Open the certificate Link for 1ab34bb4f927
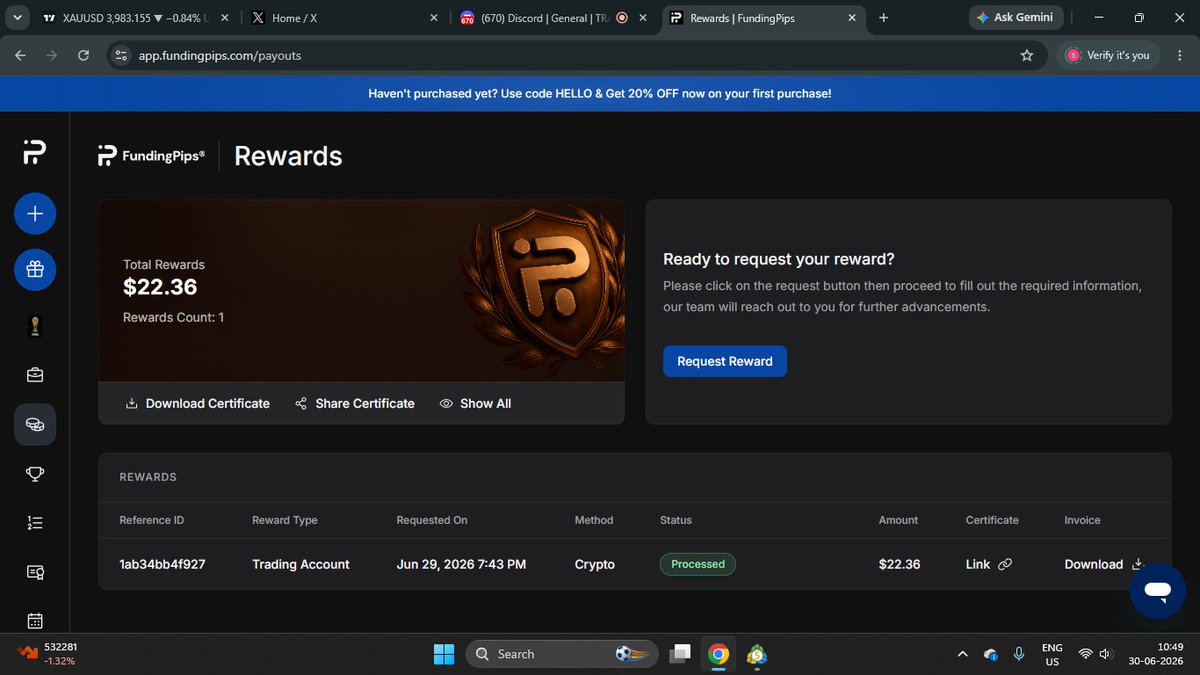 pyautogui.click(x=988, y=564)
